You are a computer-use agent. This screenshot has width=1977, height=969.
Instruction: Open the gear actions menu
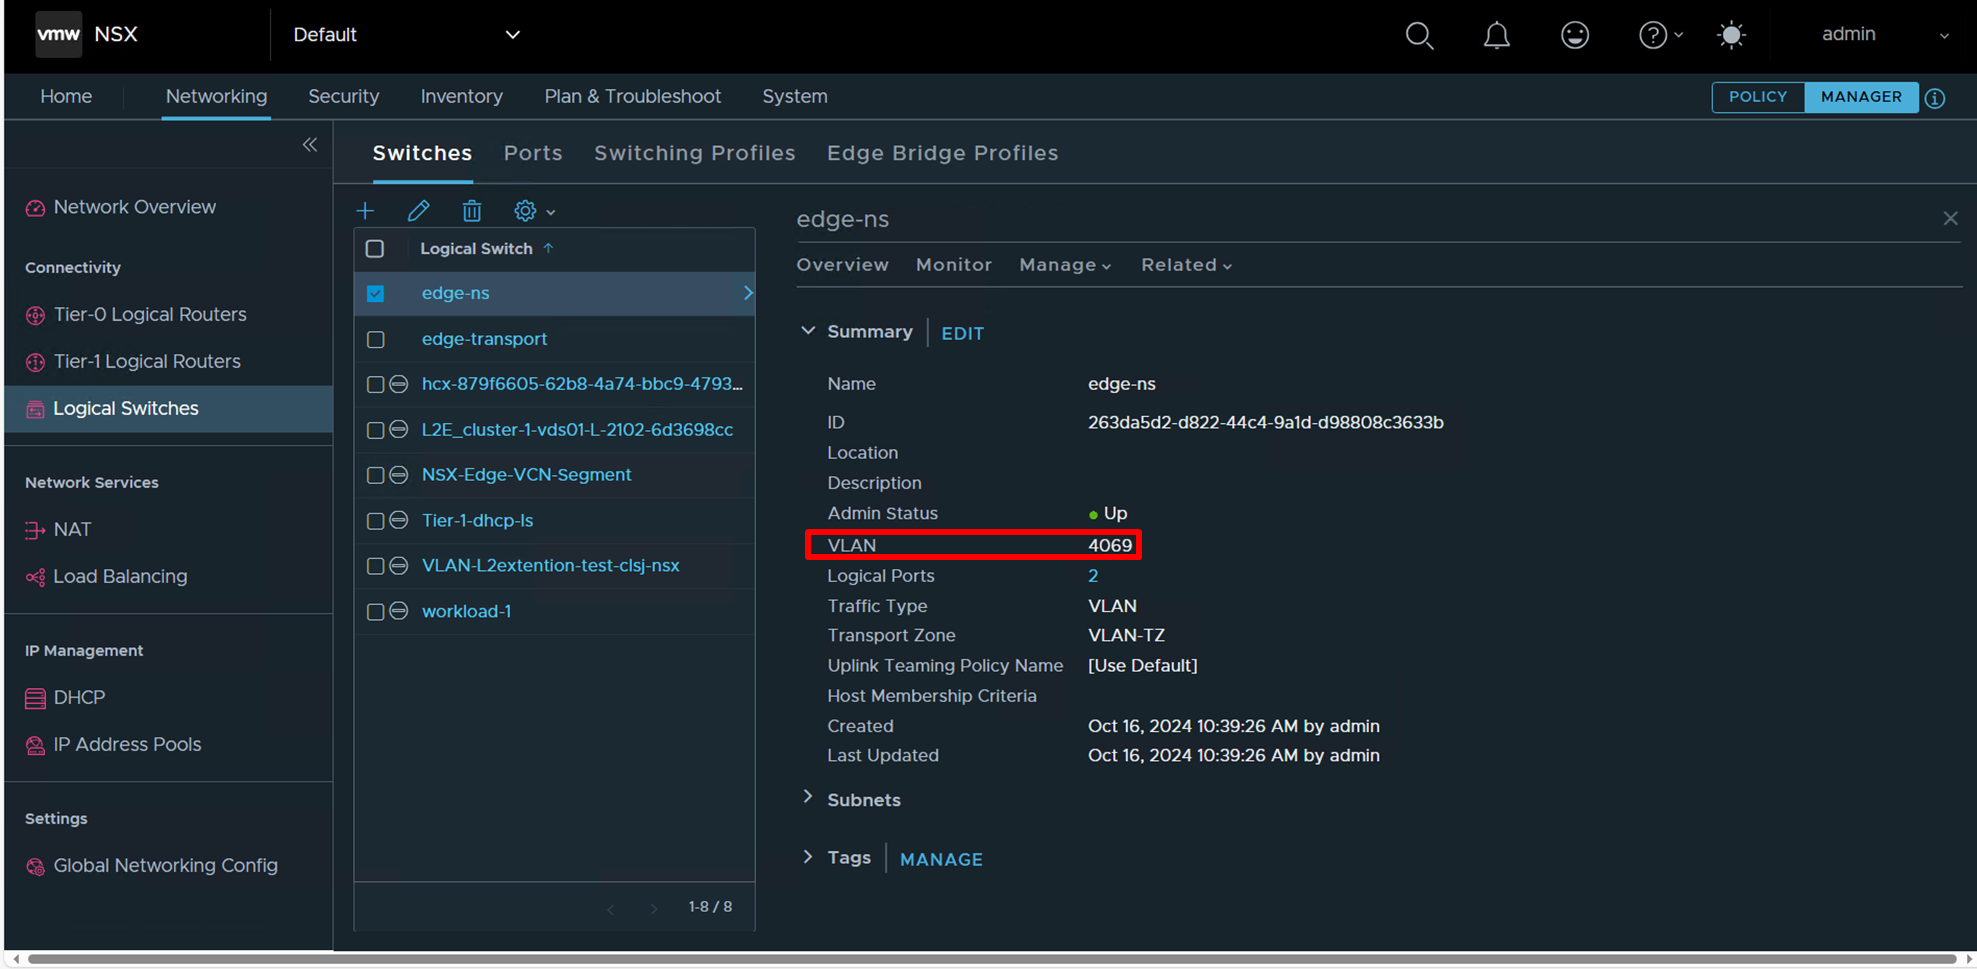(534, 211)
